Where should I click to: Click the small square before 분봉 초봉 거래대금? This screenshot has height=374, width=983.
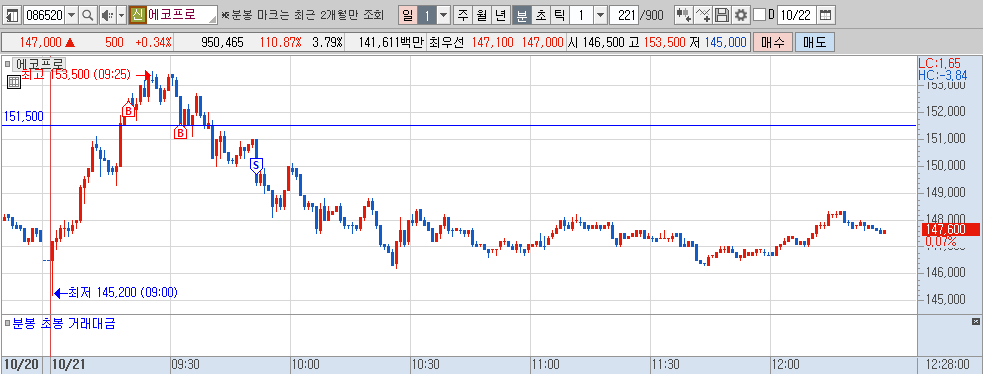coord(7,324)
